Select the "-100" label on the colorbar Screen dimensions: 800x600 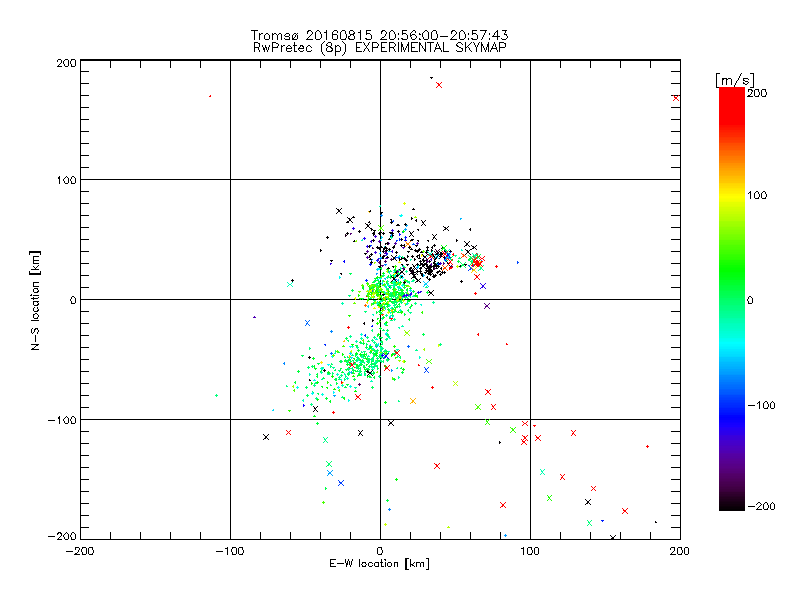coord(761,405)
